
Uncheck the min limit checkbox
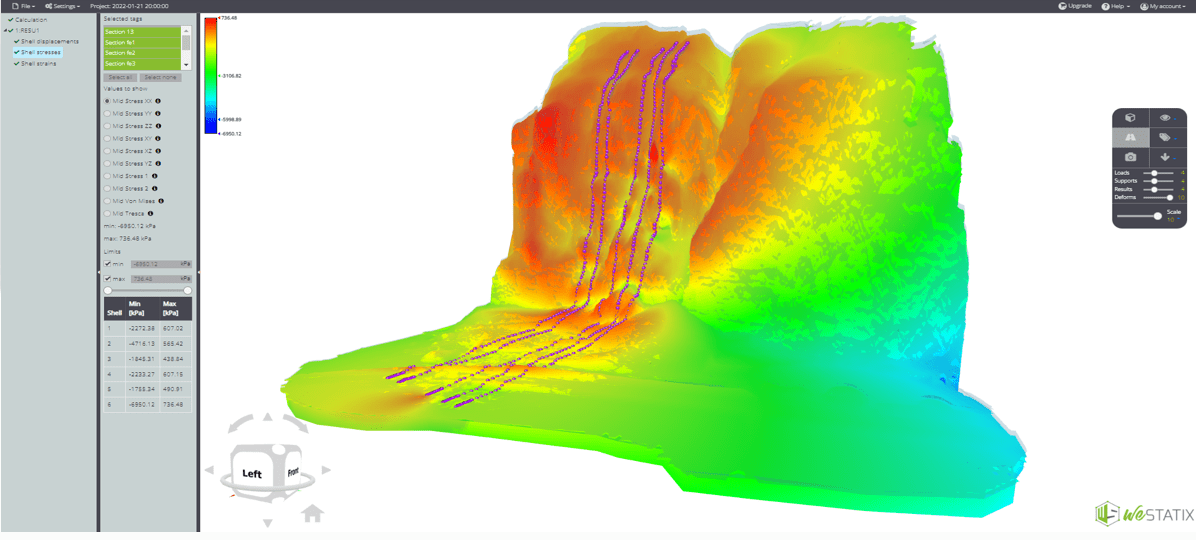pos(108,263)
